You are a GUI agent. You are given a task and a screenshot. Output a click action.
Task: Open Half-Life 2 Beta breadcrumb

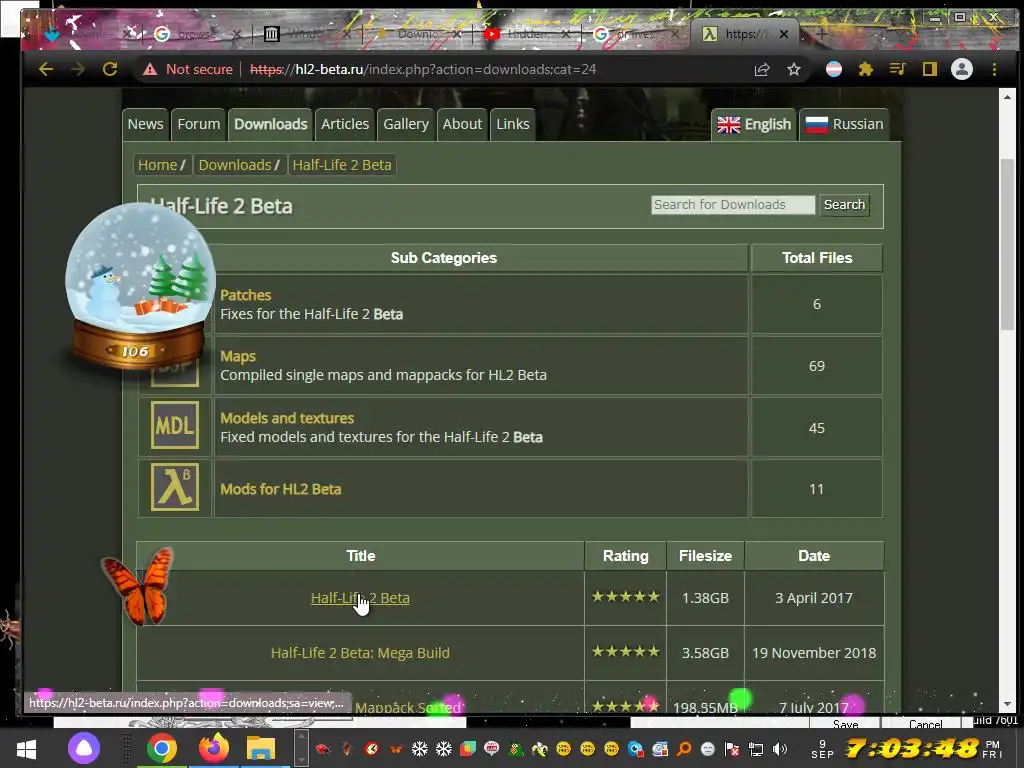pos(342,165)
